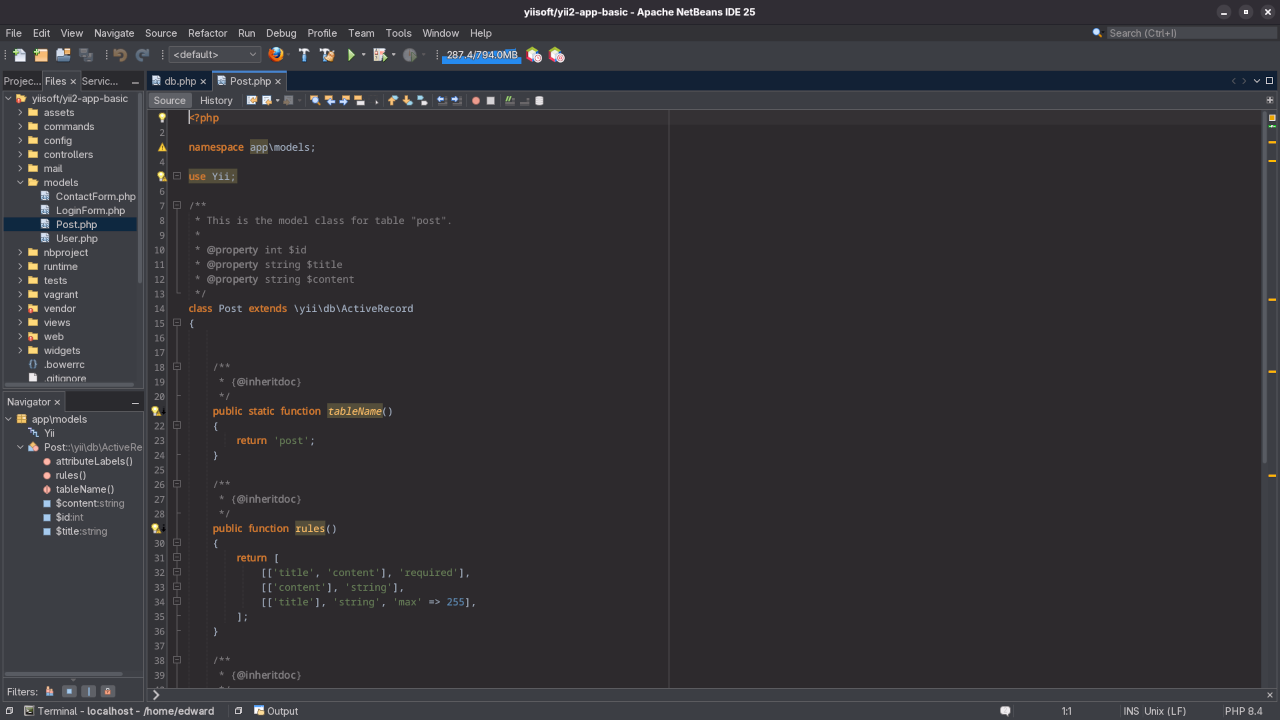Viewport: 1280px width, 720px height.
Task: Click the first garbage-collection profiler icon
Action: [x=534, y=55]
